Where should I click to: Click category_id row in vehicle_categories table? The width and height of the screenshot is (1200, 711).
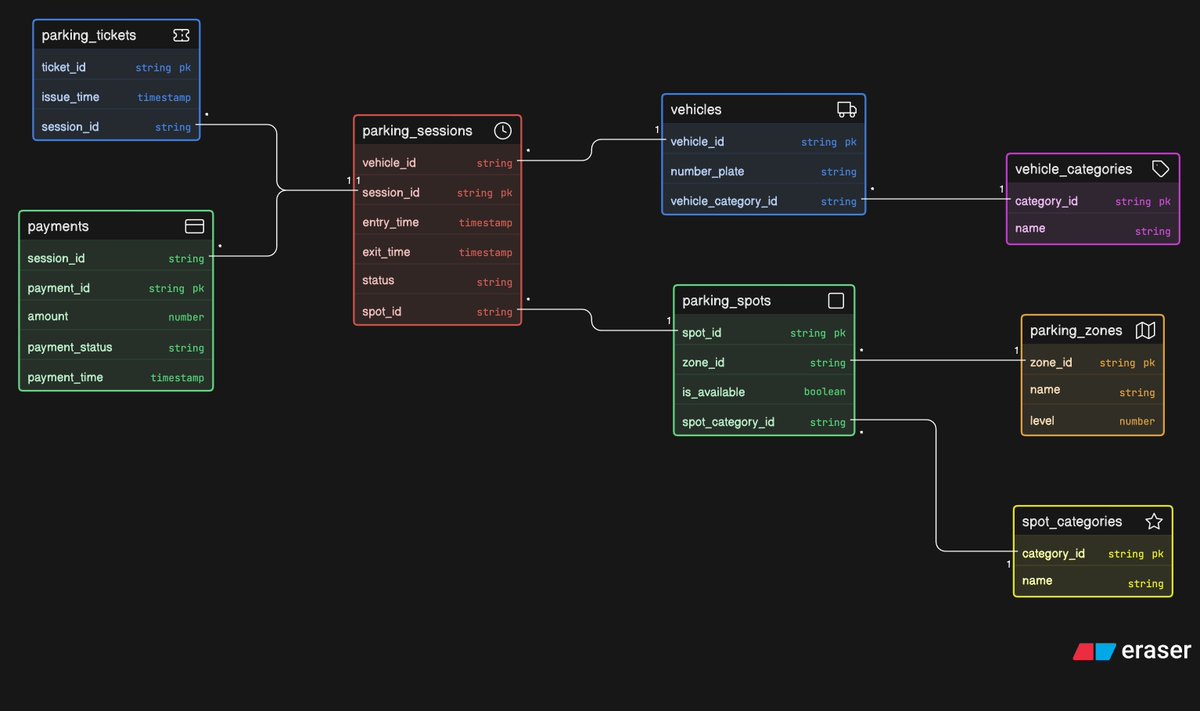tap(1093, 201)
